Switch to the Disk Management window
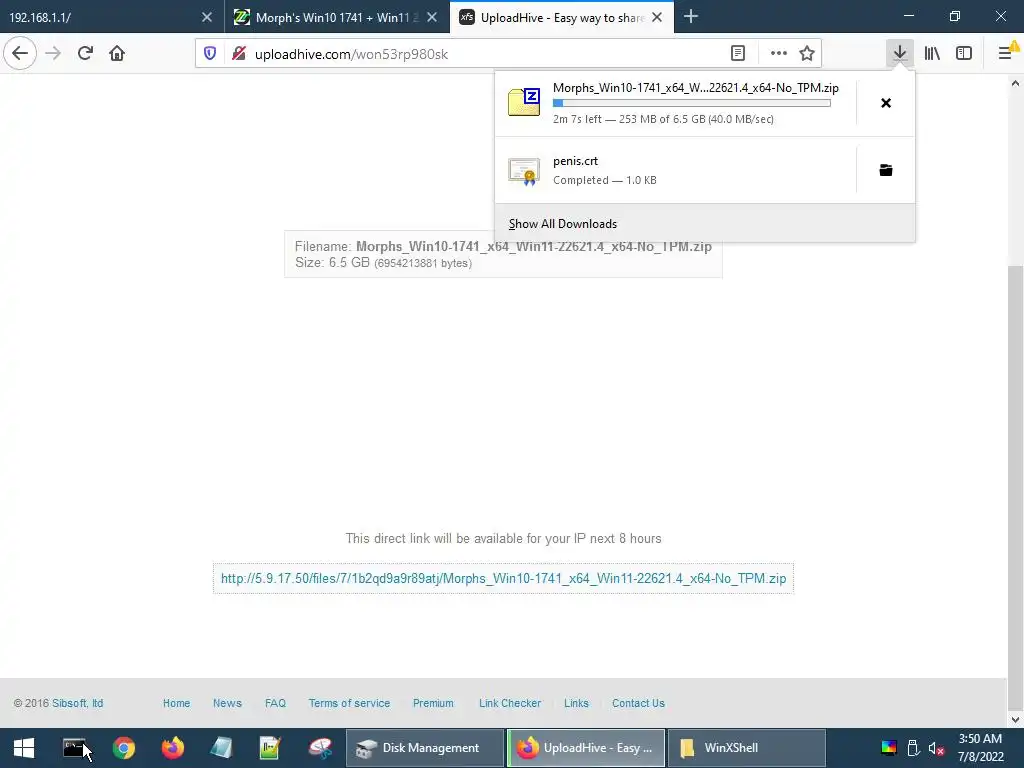The image size is (1024, 768). tap(424, 748)
